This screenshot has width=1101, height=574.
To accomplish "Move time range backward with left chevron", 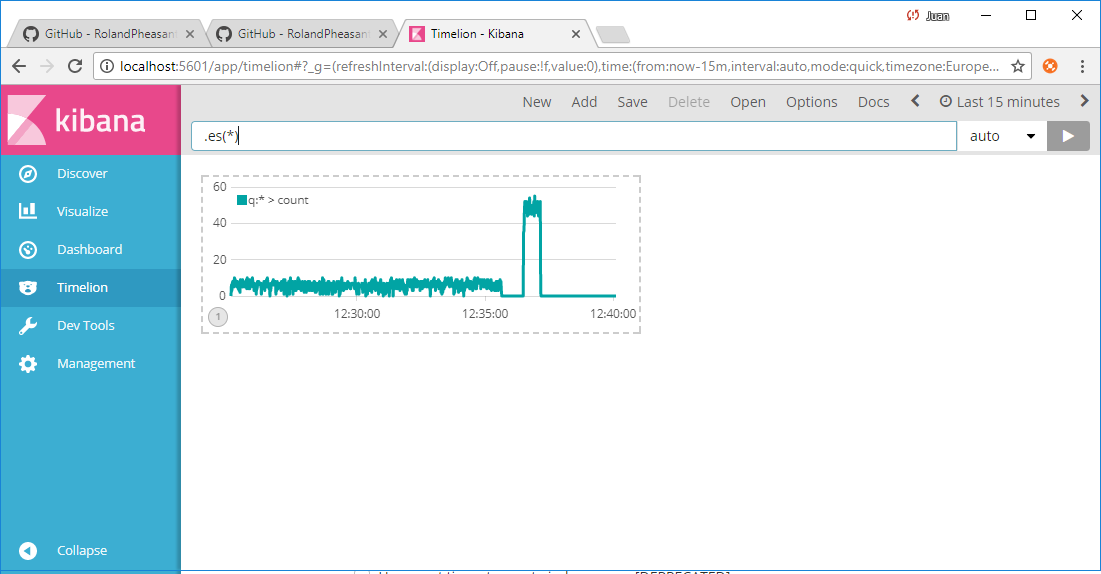I will pyautogui.click(x=915, y=101).
